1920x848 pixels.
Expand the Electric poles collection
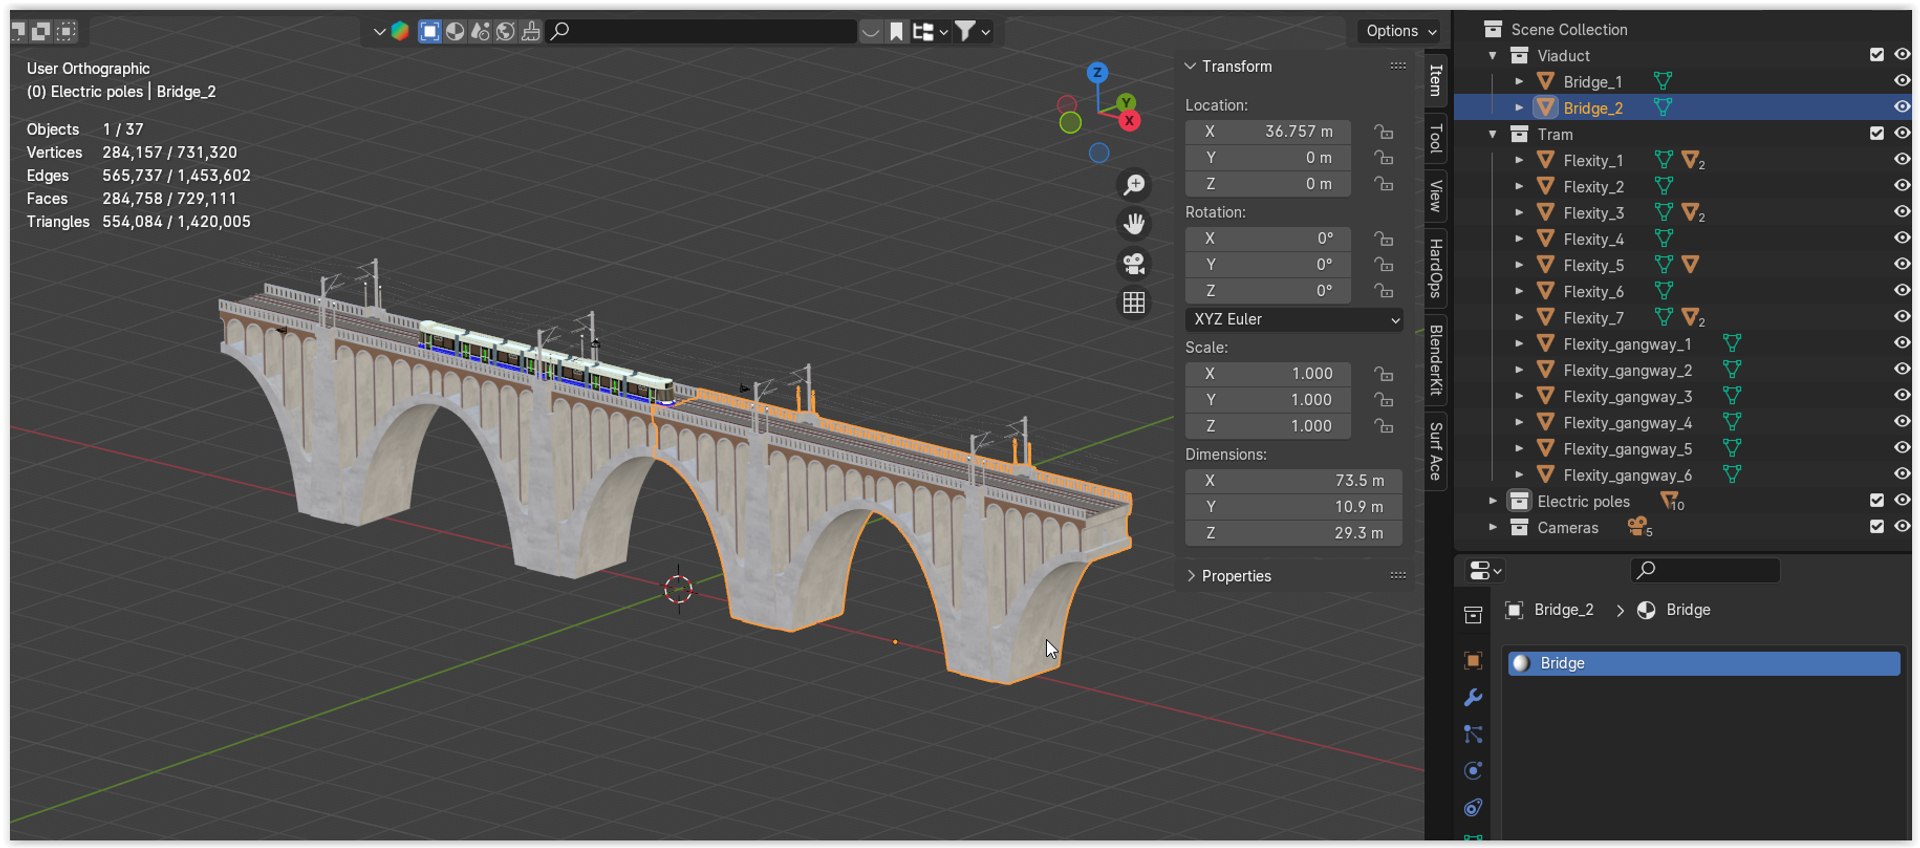click(x=1493, y=501)
